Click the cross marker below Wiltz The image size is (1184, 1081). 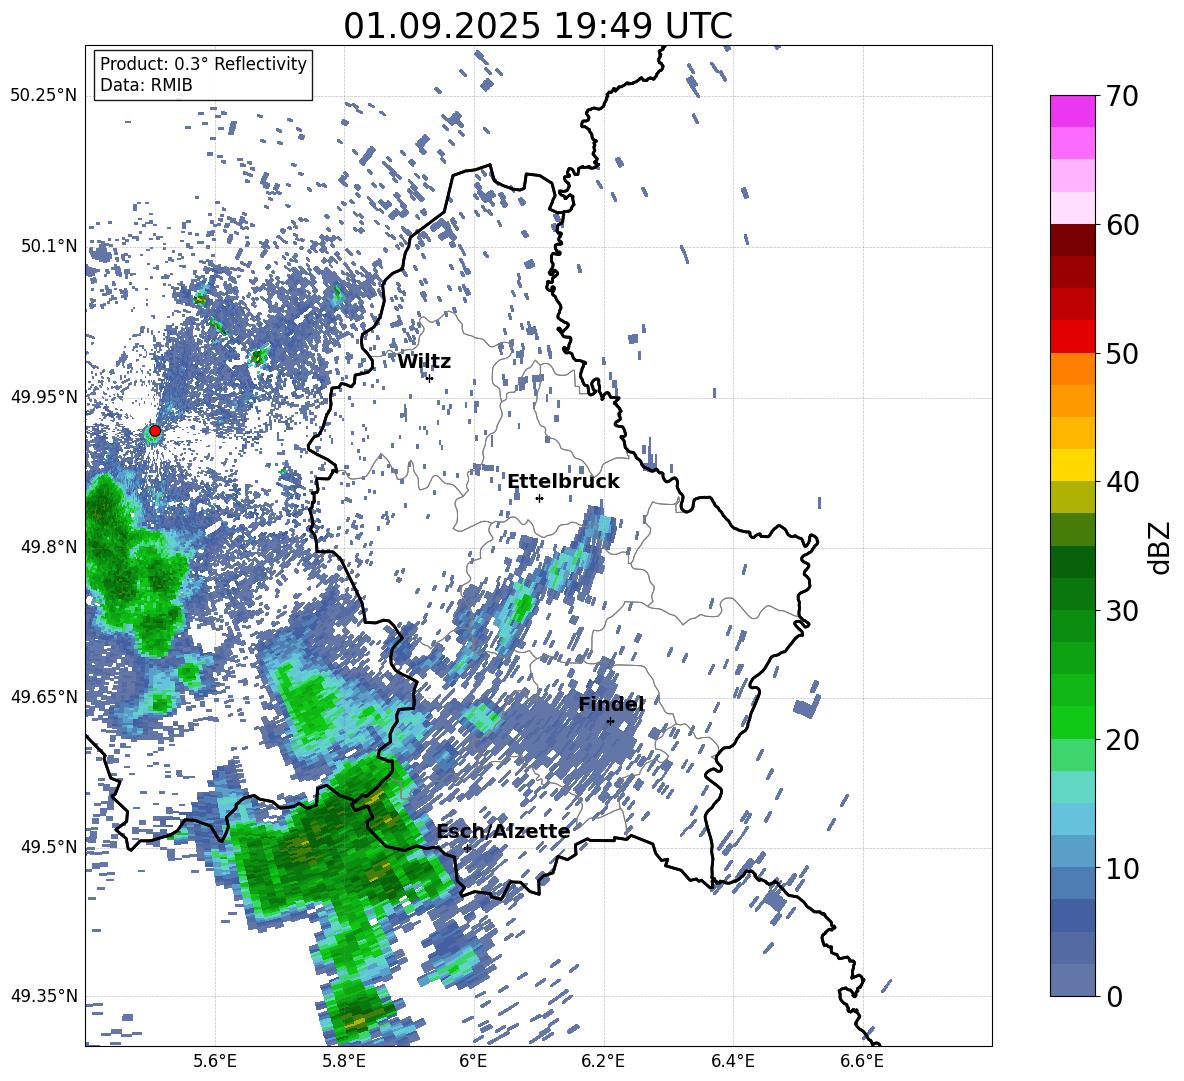[x=430, y=378]
